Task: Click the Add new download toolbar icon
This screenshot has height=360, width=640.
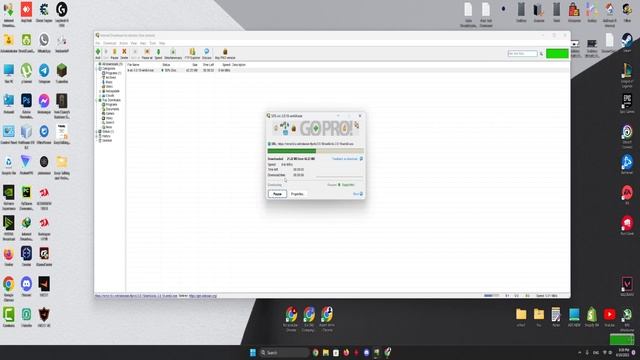Action: [x=98, y=53]
